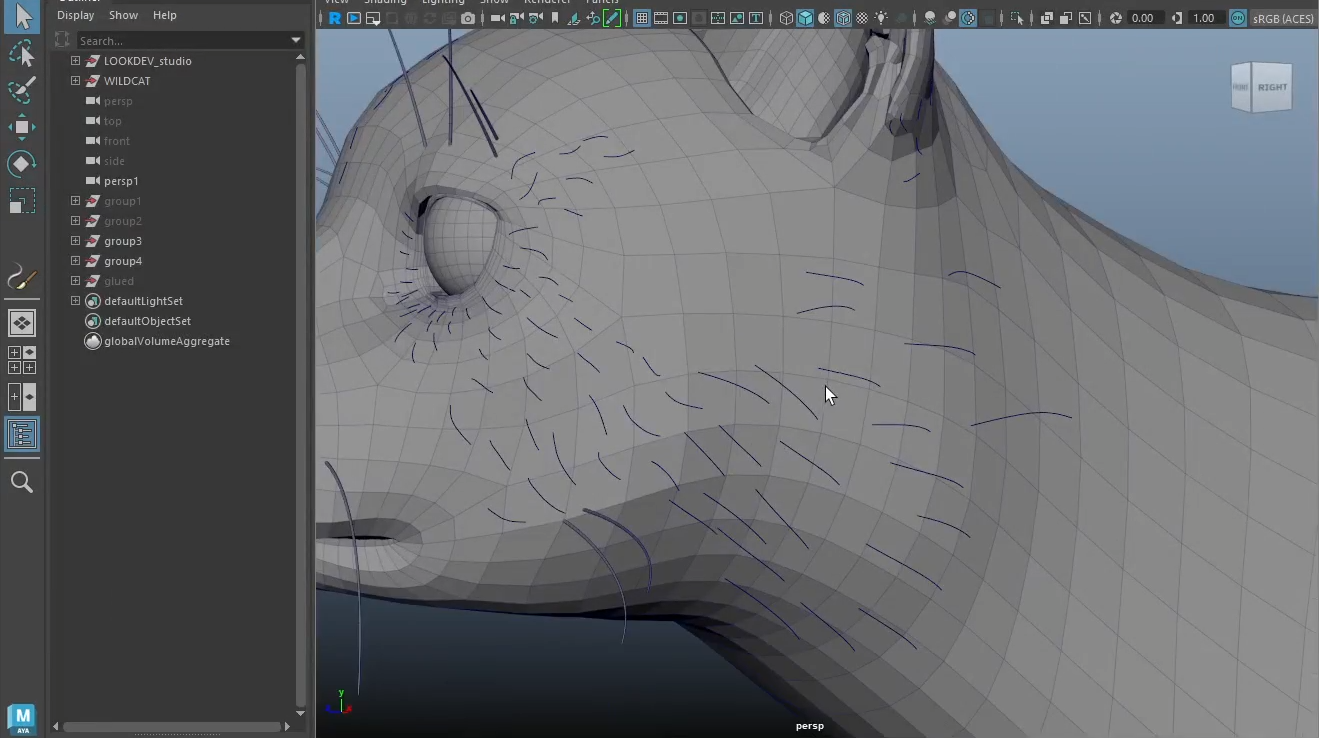1319x738 pixels.
Task: Expand the WILDCAT group node
Action: (x=75, y=81)
